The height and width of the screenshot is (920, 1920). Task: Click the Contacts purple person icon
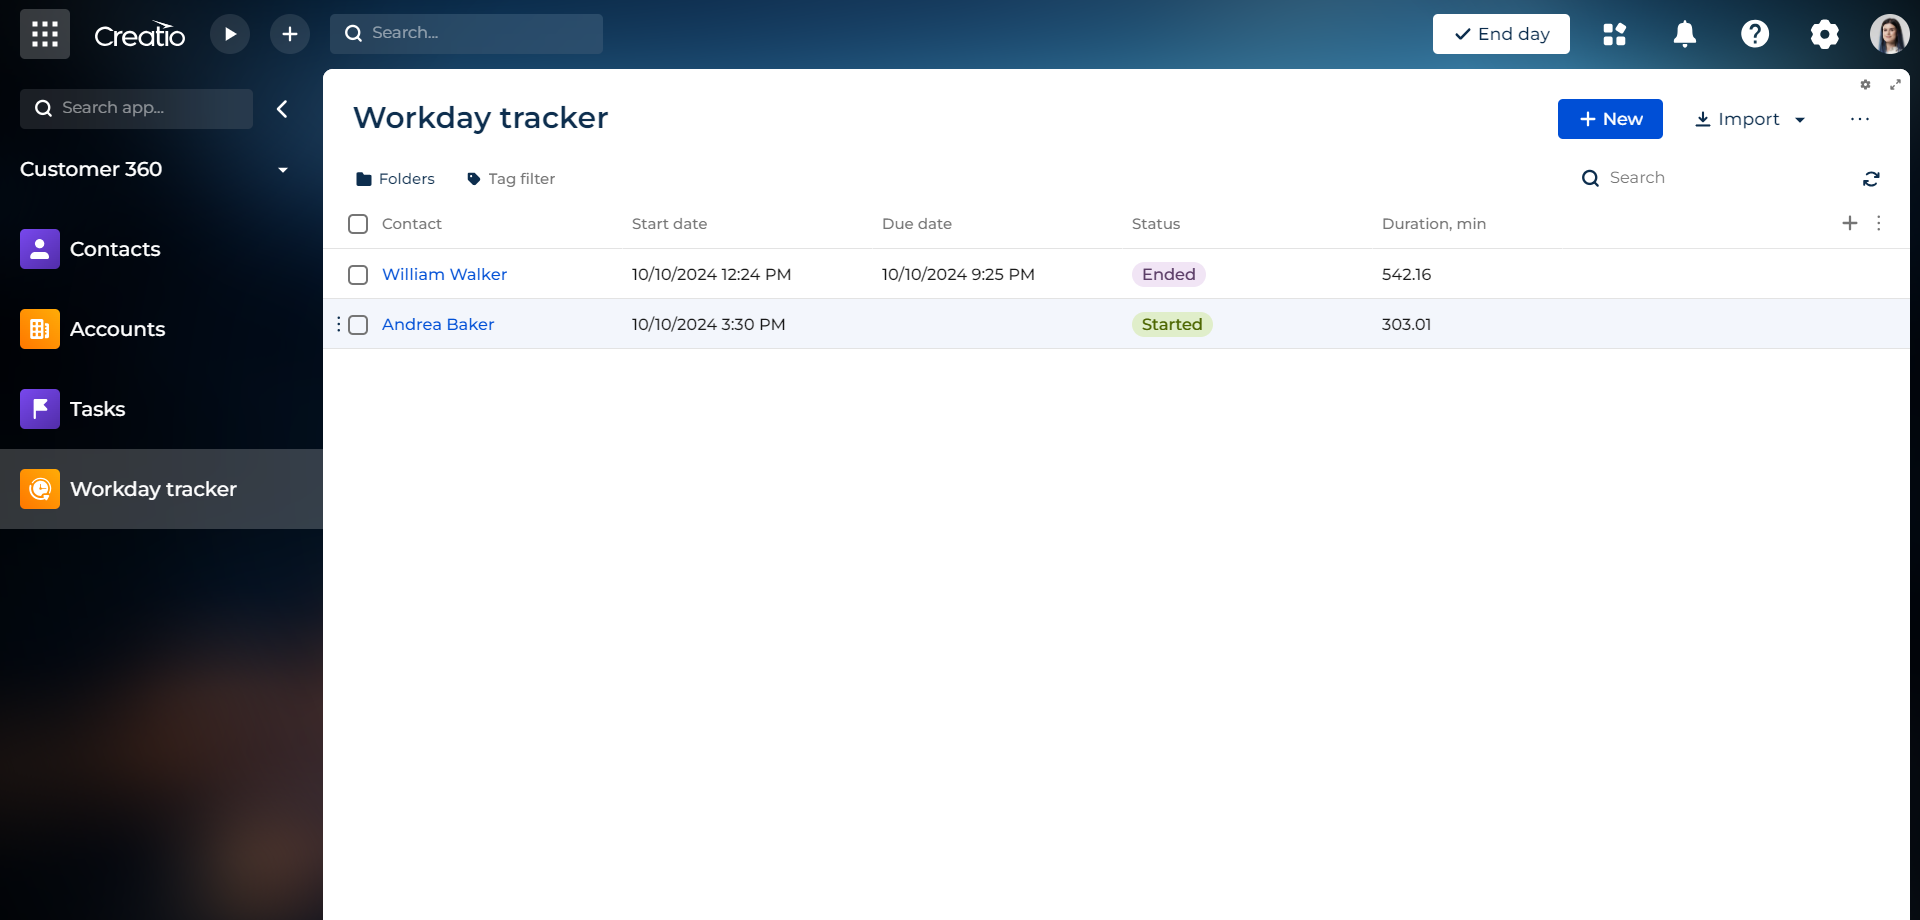pos(40,249)
